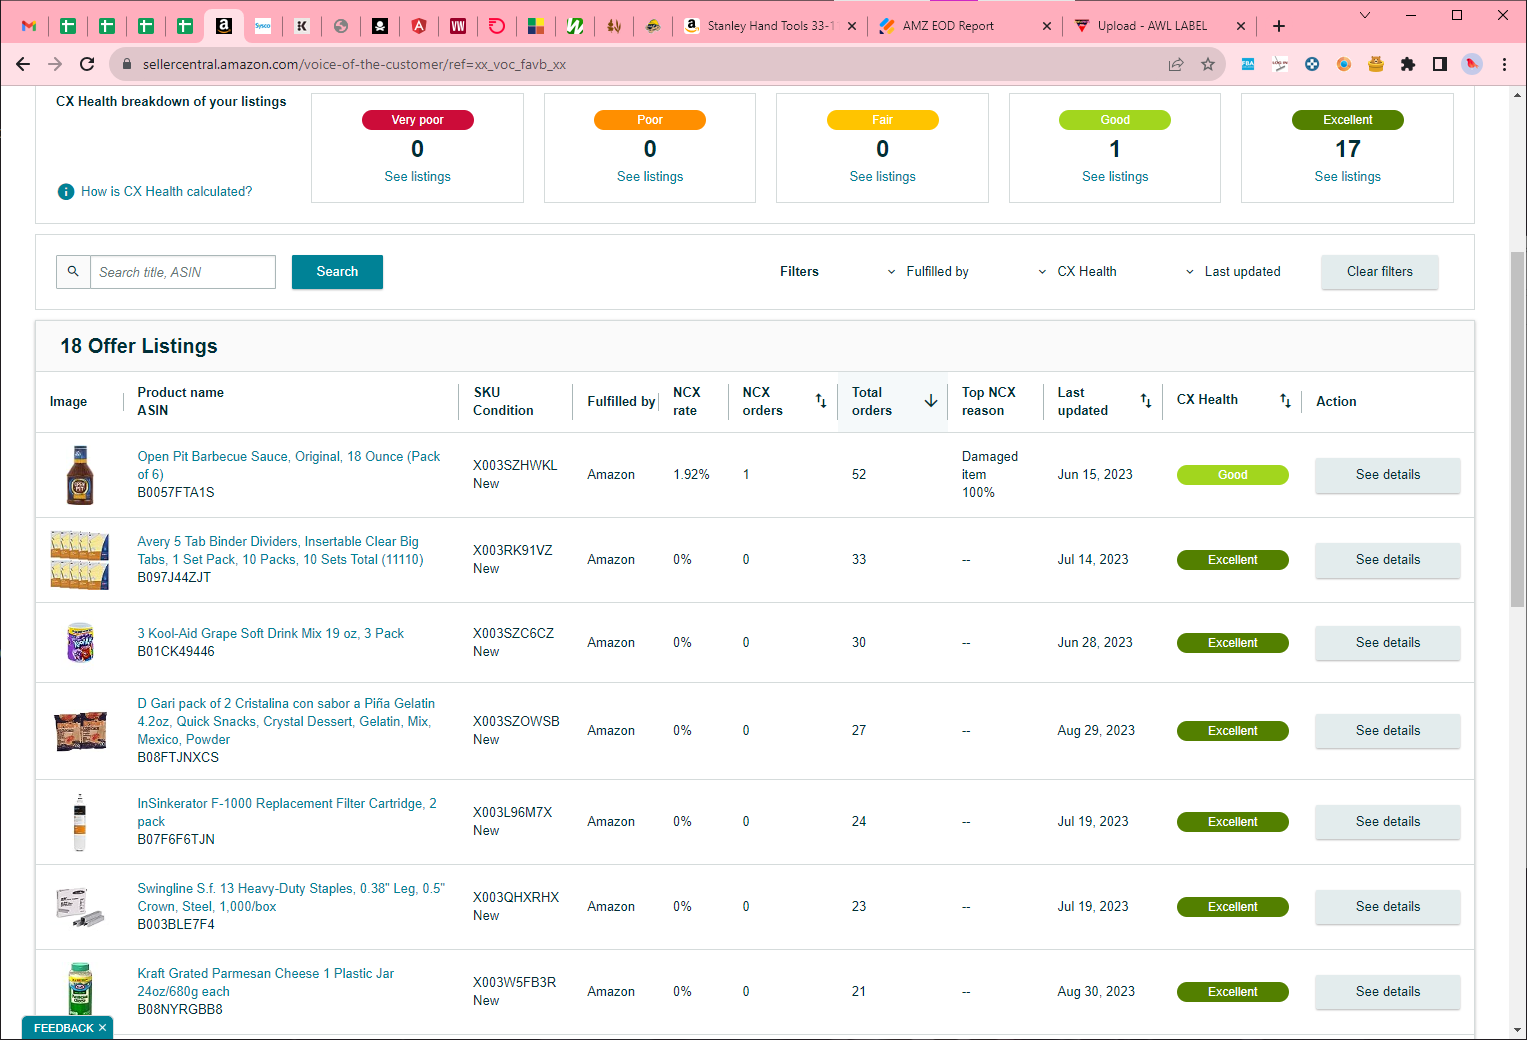Select SKU text X003SZHWKL
The width and height of the screenshot is (1527, 1040).
coord(515,465)
